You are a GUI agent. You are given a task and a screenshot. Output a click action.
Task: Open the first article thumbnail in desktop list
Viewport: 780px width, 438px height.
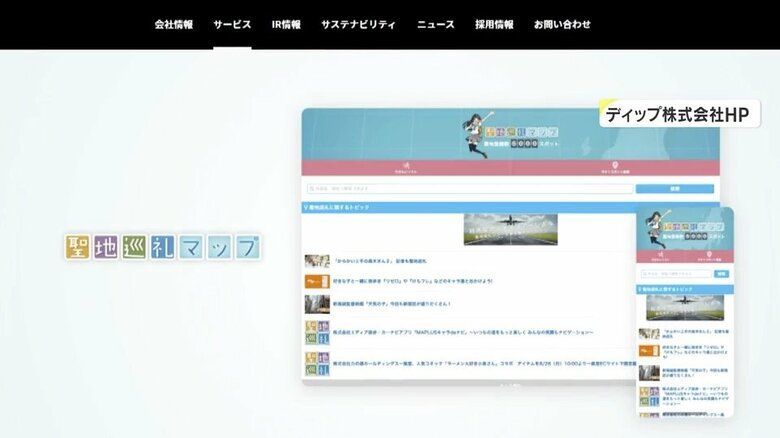coord(317,262)
